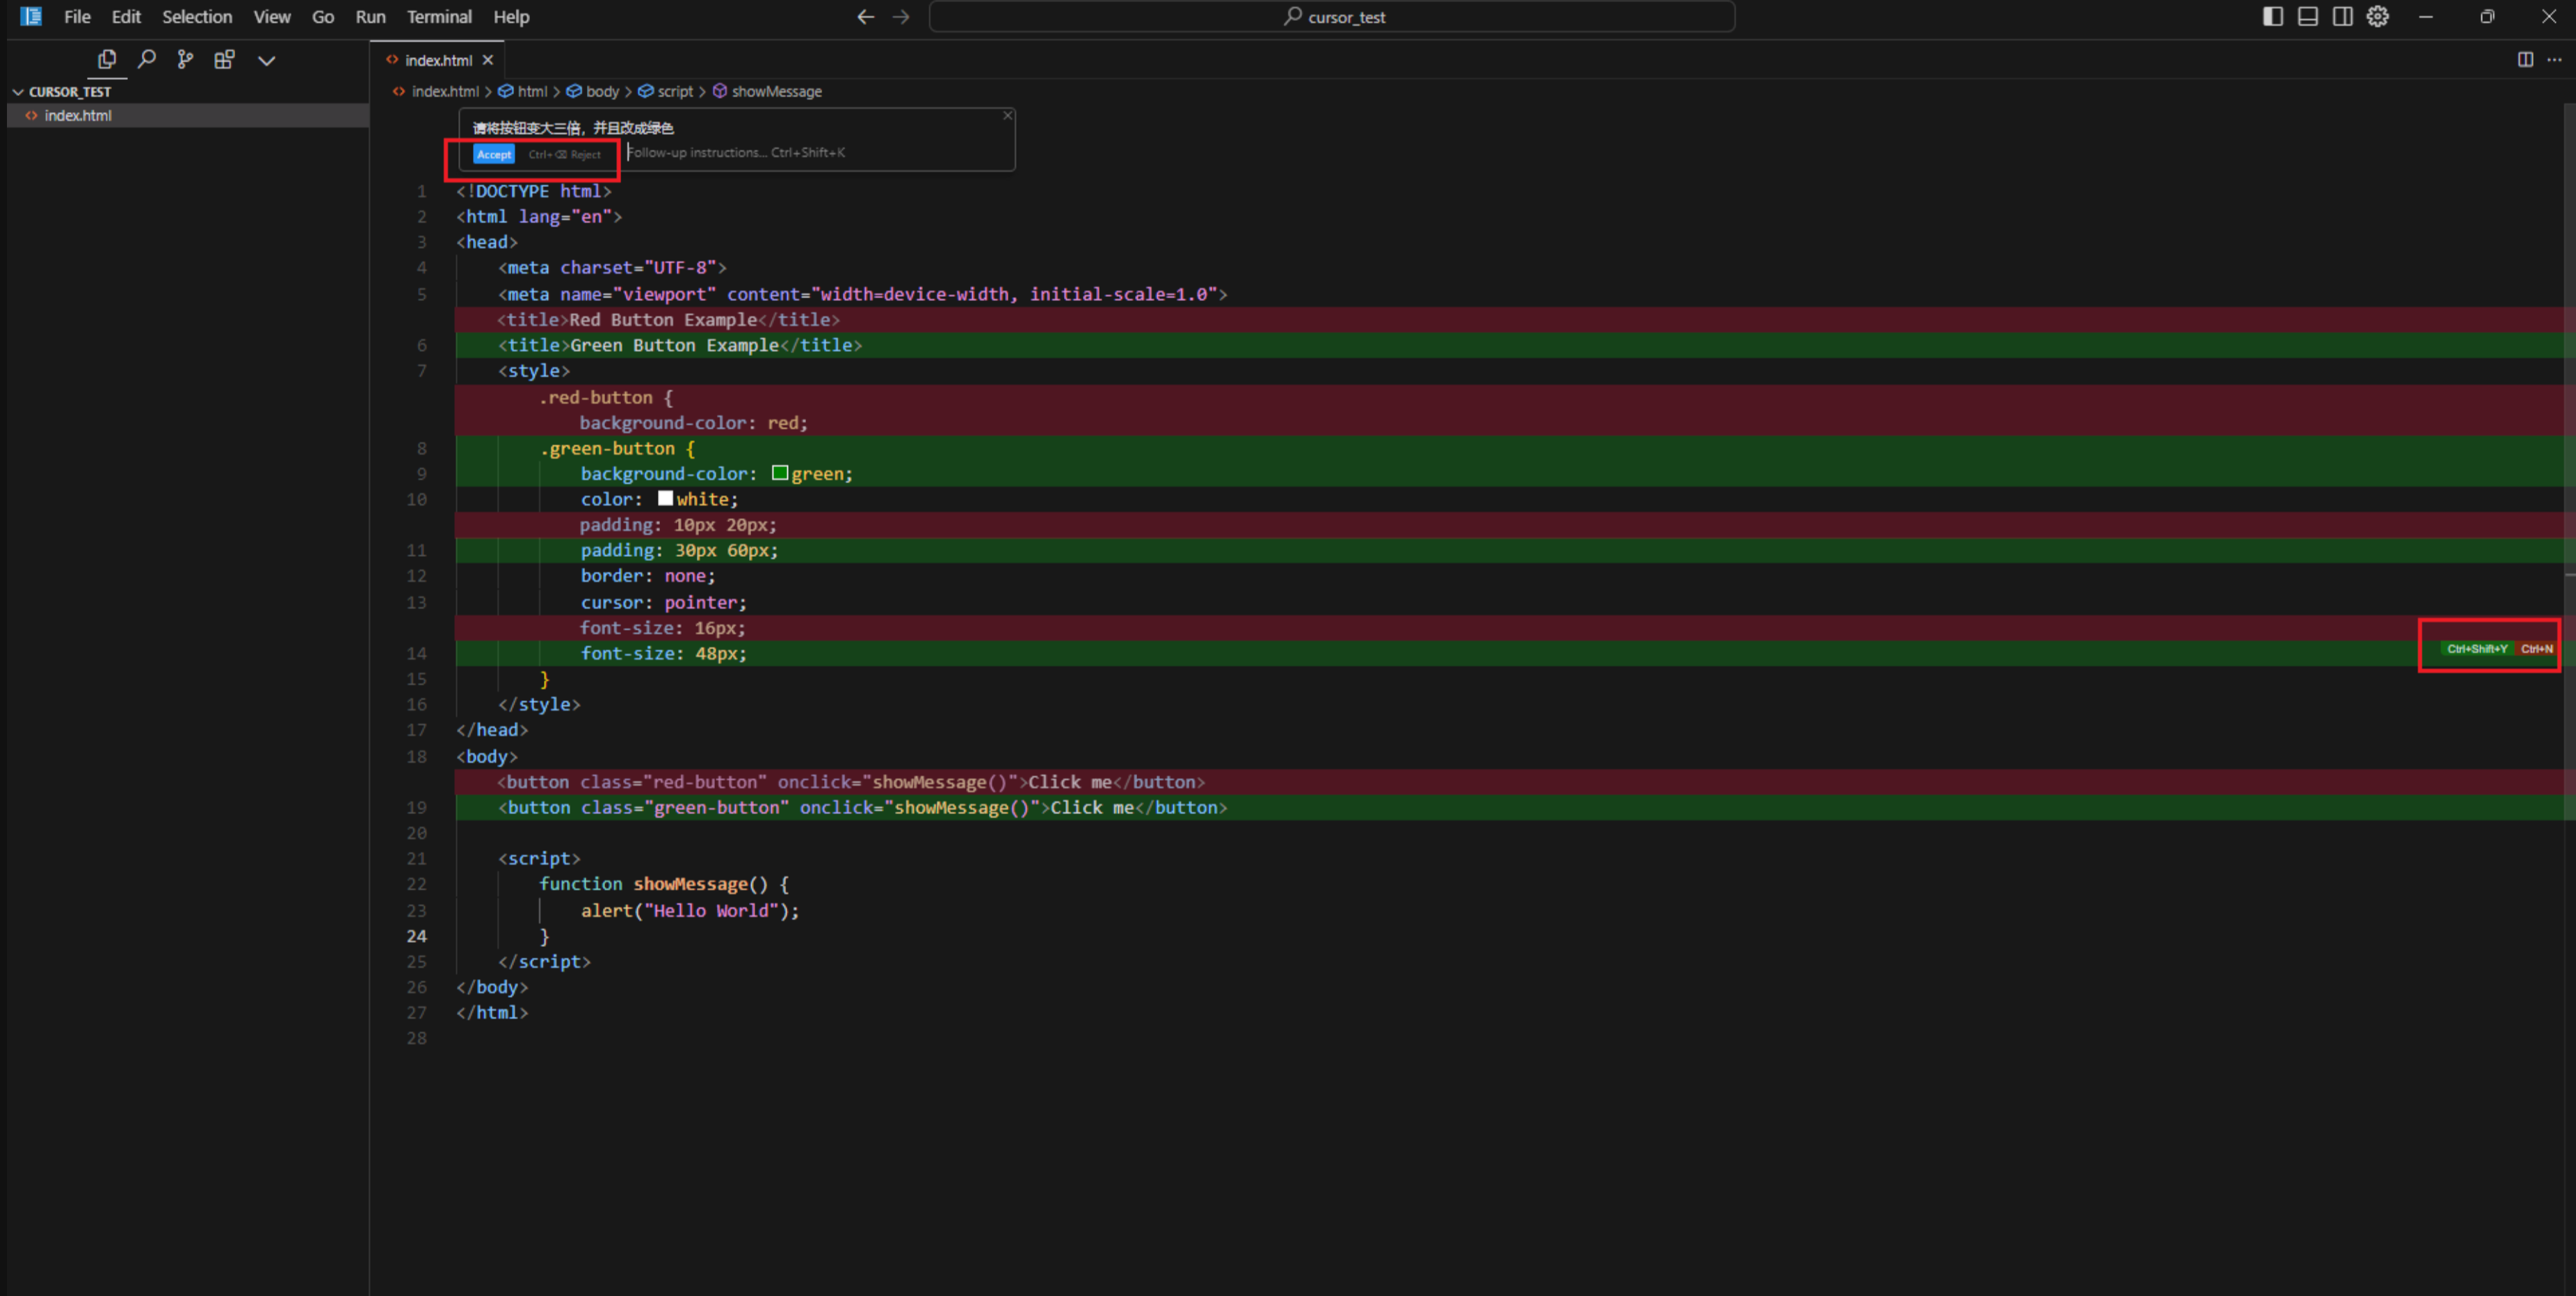
Task: Open the settings gear in title bar
Action: pos(2377,17)
